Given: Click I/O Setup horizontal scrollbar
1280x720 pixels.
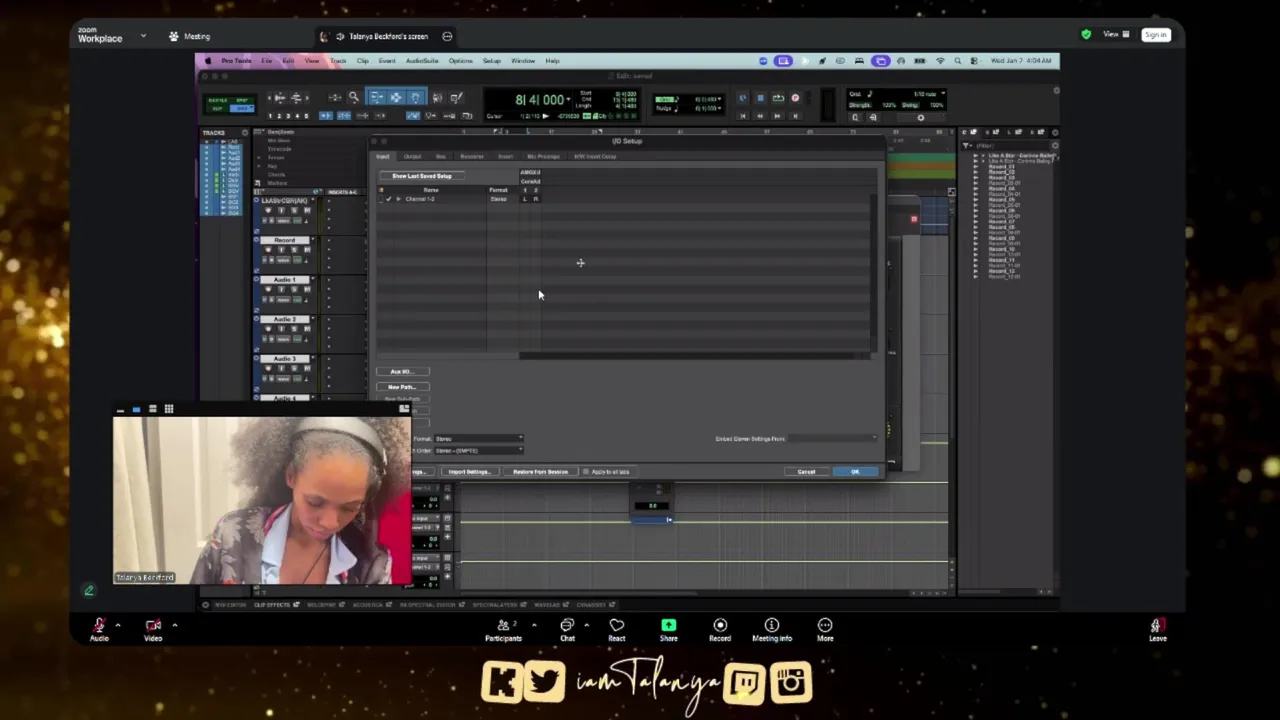Looking at the screenshot, I should tap(694, 356).
